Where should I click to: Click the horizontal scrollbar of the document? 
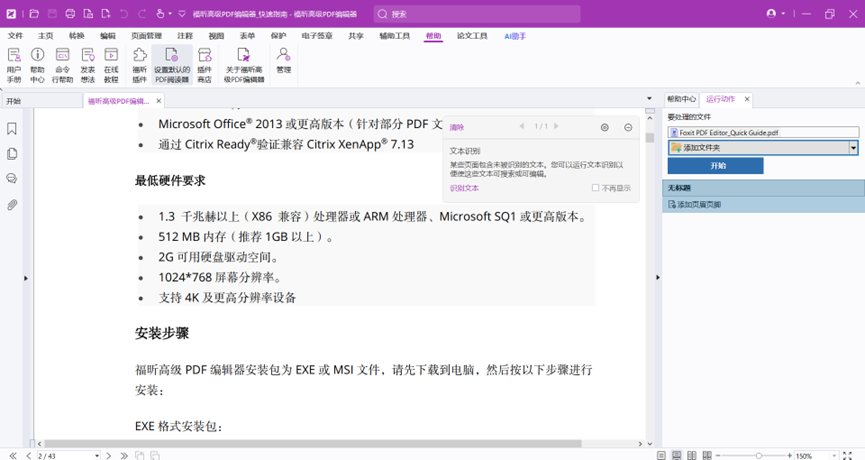312,443
